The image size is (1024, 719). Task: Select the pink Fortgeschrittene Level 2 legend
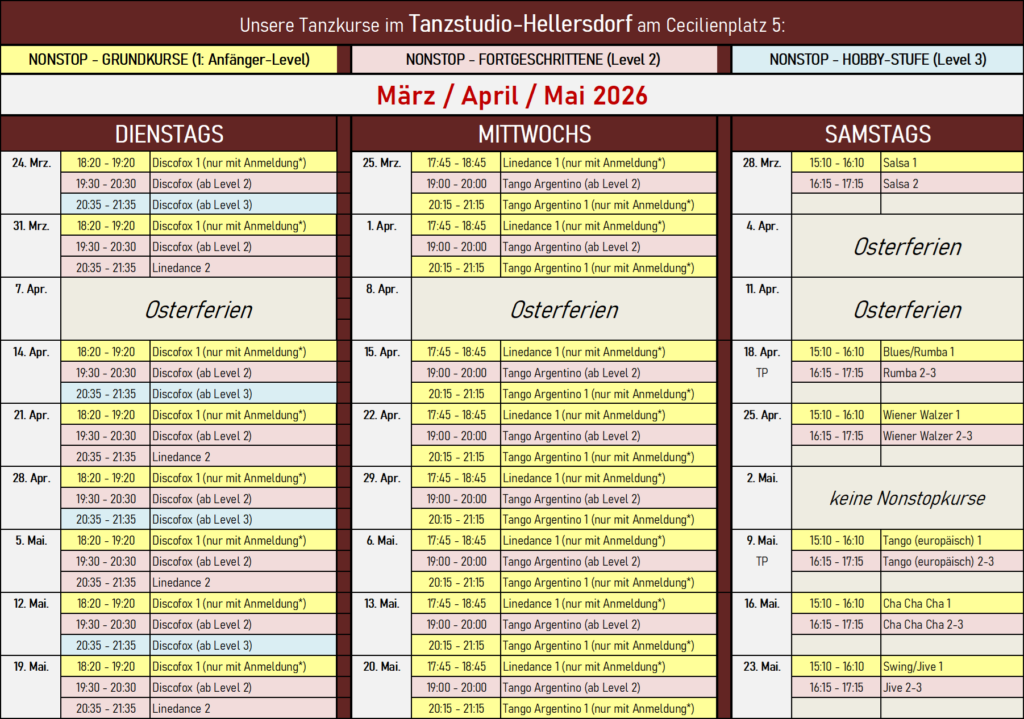point(534,60)
